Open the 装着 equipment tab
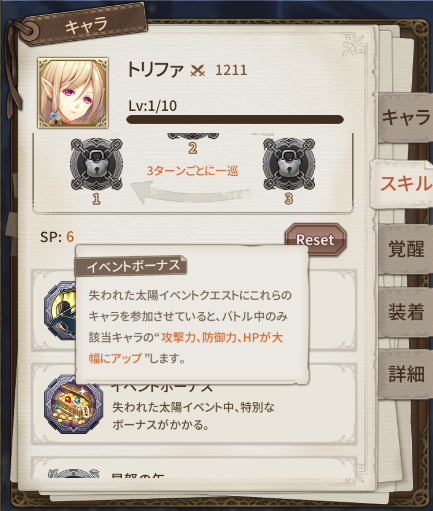 coord(406,312)
